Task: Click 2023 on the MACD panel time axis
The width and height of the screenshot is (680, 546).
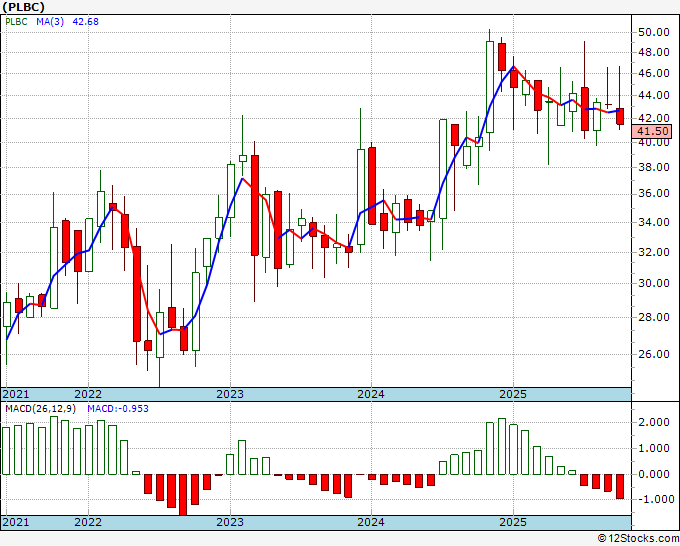Action: [230, 522]
